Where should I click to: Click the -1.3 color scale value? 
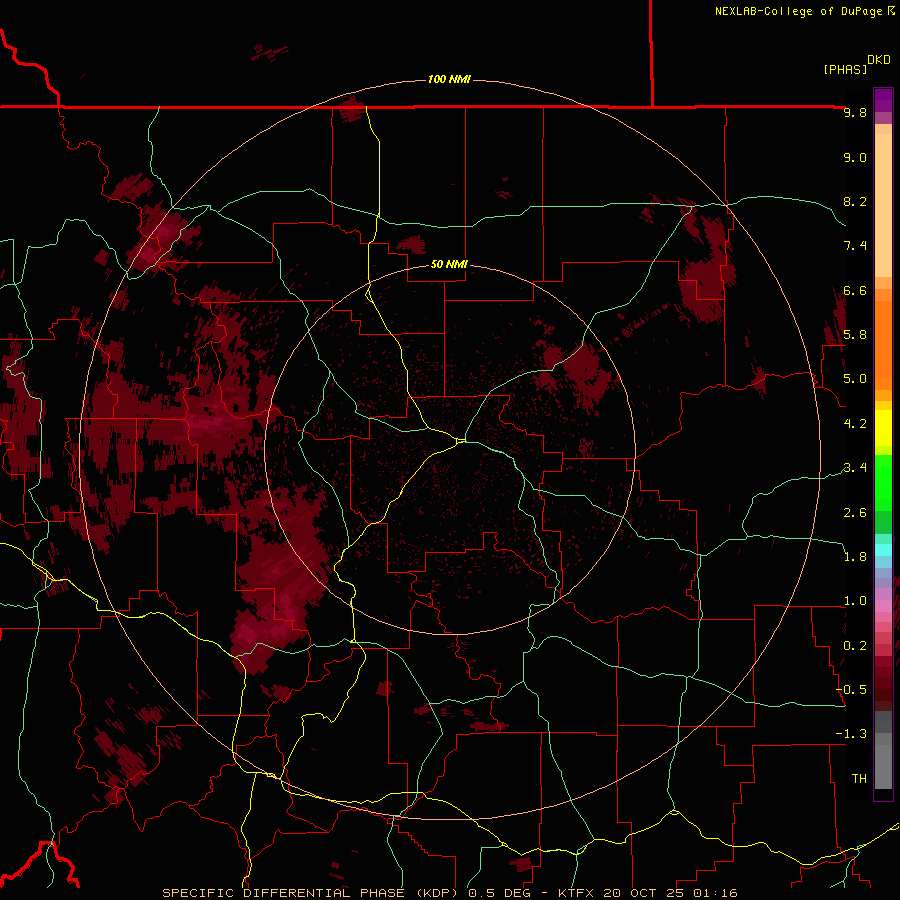851,734
